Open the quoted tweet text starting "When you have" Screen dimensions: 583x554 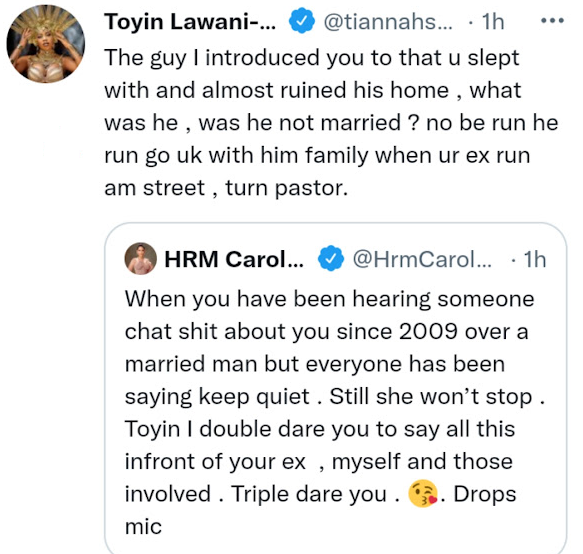[x=335, y=413]
